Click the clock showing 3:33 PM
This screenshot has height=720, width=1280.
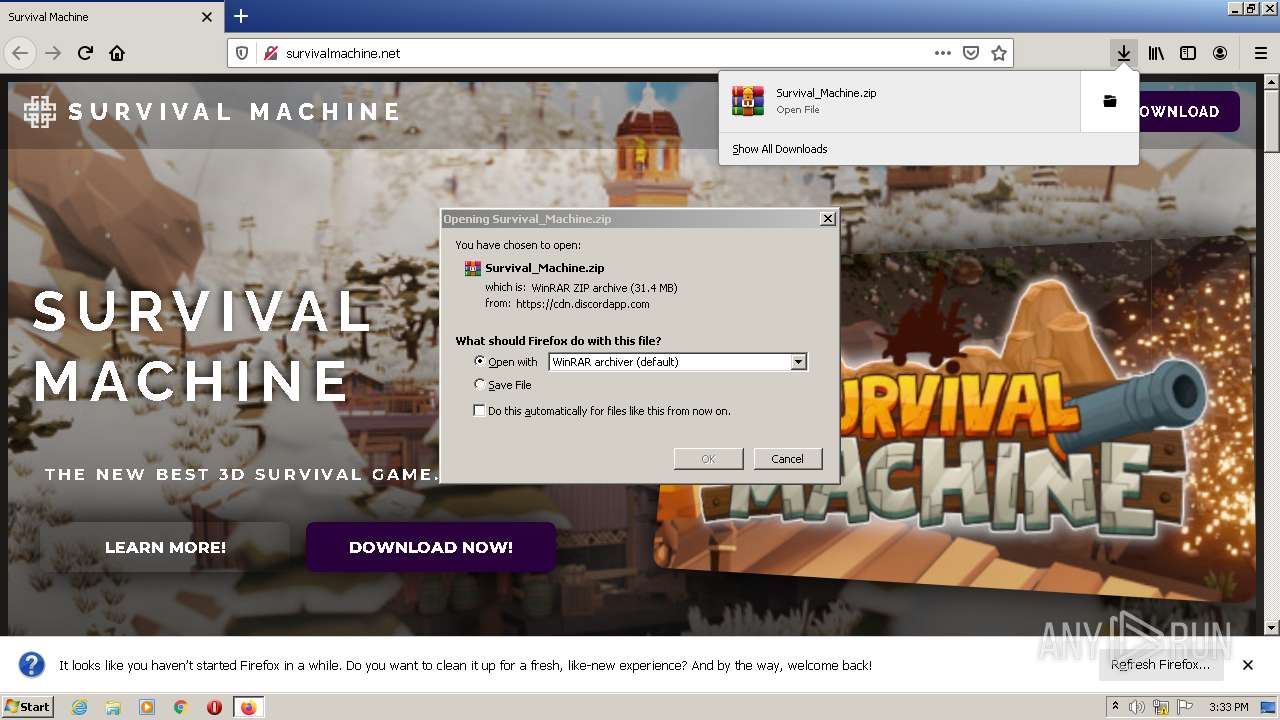(x=1228, y=707)
